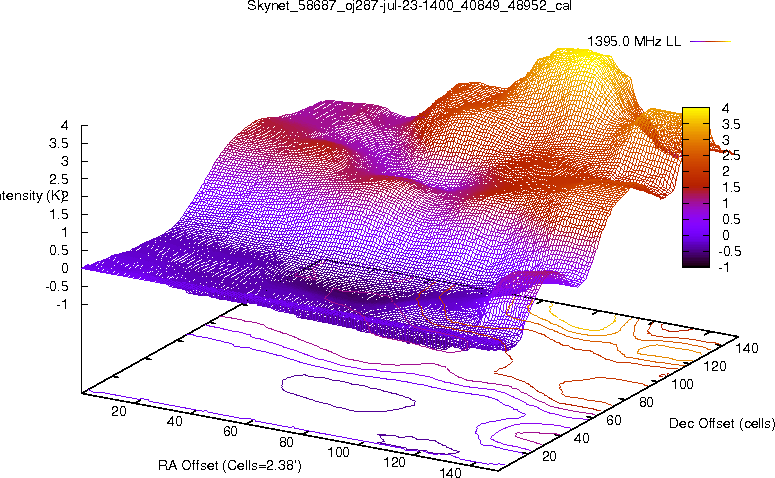Image resolution: width=775 pixels, height=478 pixels.
Task: Click the legend line sample beside 1395.0 MHz LL
Action: click(x=710, y=42)
